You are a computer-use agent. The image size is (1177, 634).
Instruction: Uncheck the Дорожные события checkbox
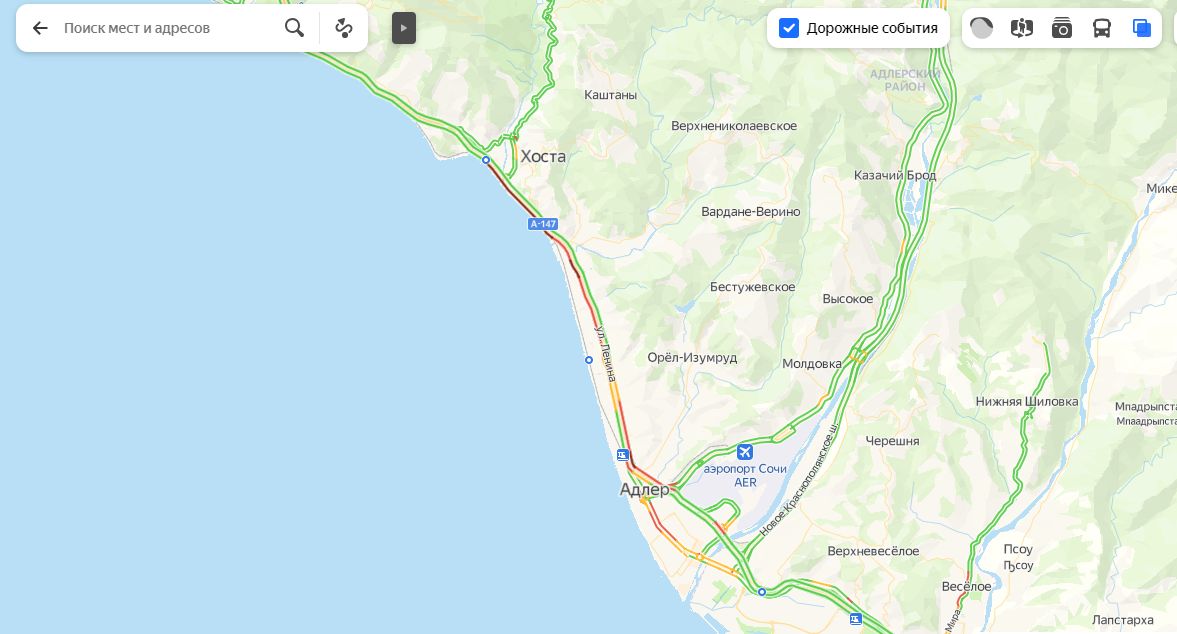788,29
